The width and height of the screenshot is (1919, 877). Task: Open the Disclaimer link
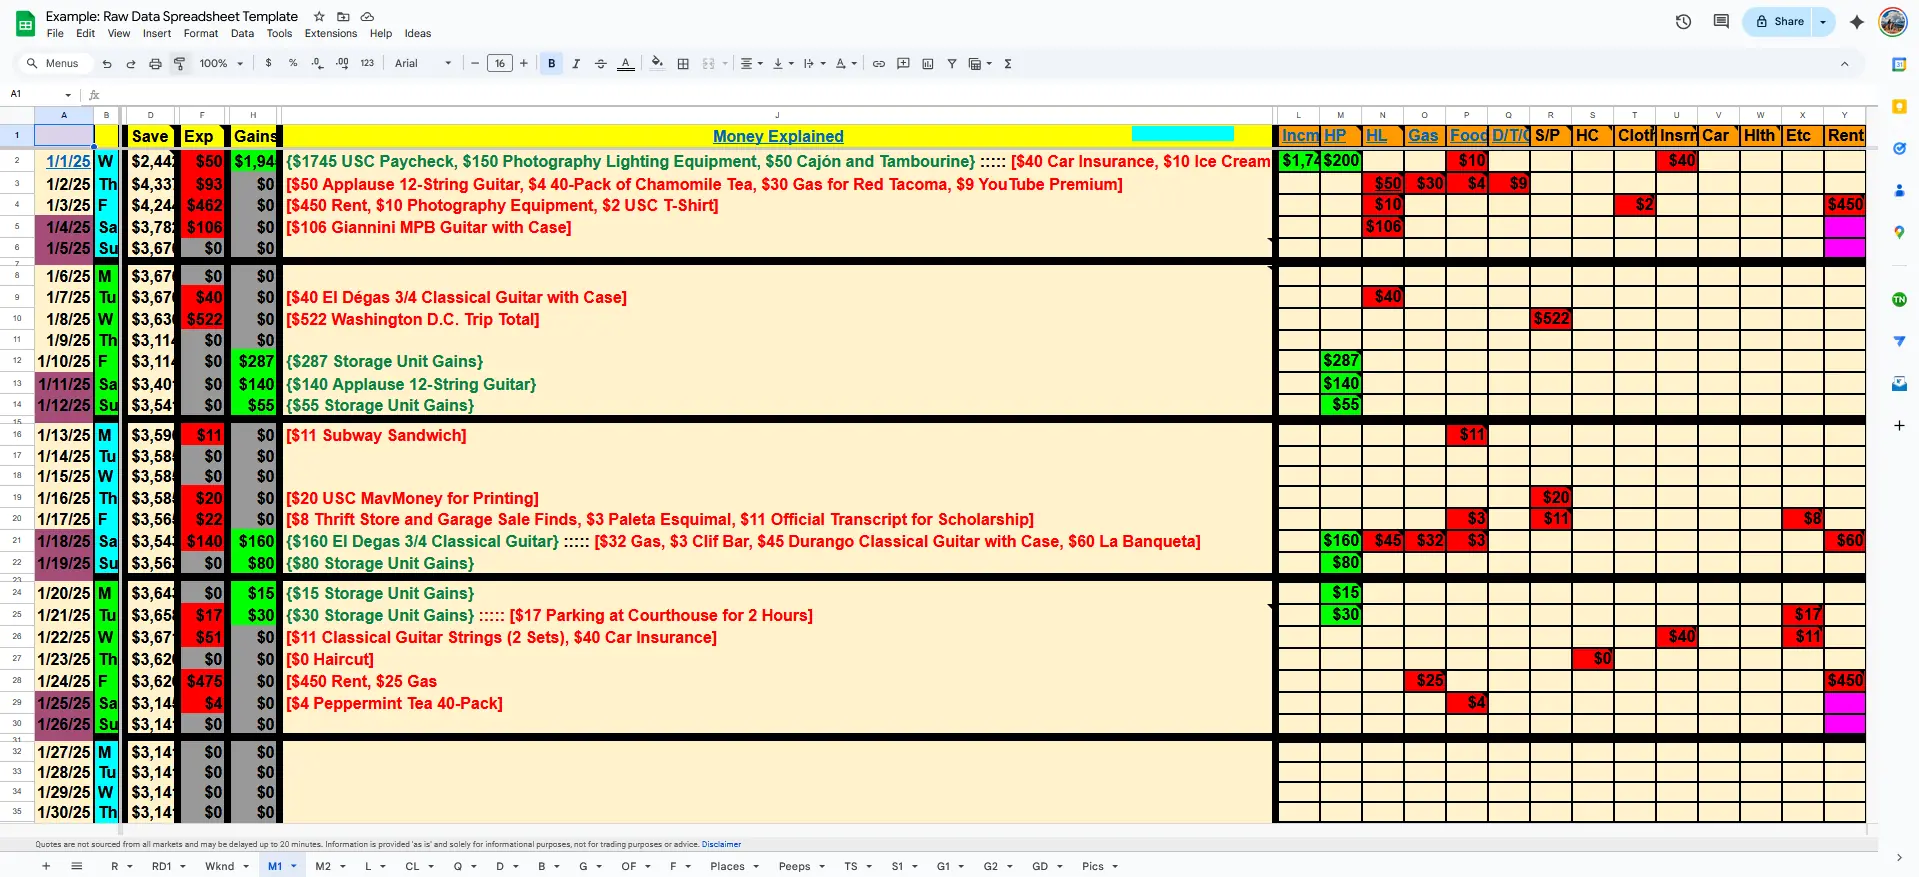[x=721, y=844]
